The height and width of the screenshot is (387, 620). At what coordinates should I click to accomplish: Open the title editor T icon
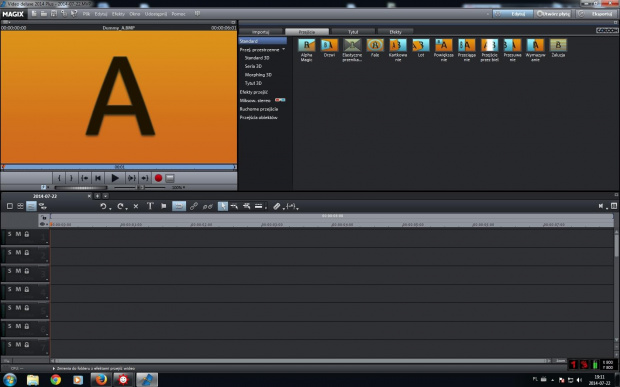click(x=150, y=206)
